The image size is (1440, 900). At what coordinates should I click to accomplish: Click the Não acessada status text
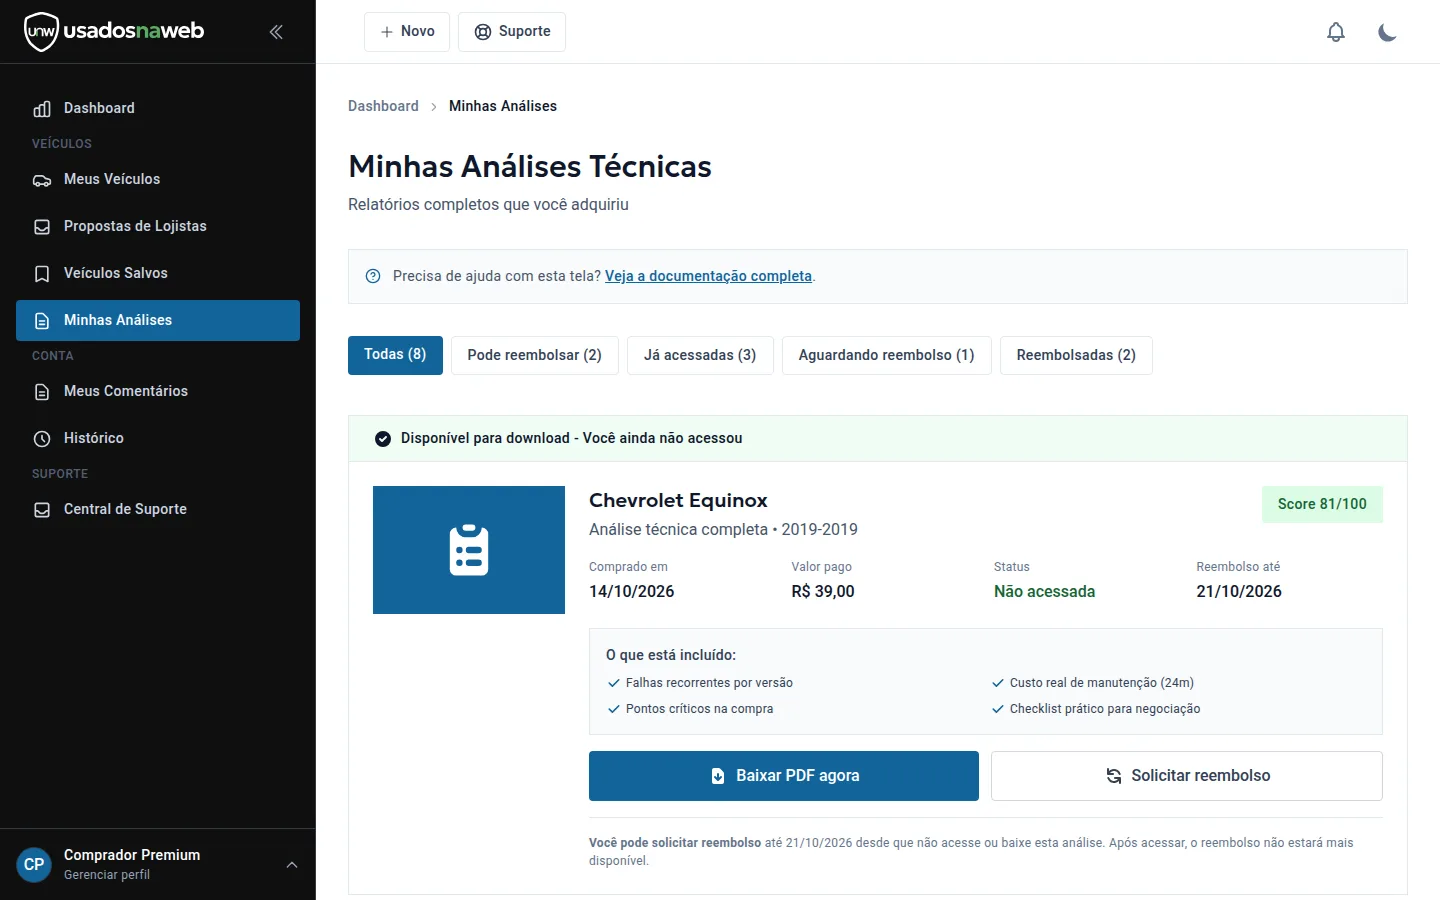click(1044, 592)
